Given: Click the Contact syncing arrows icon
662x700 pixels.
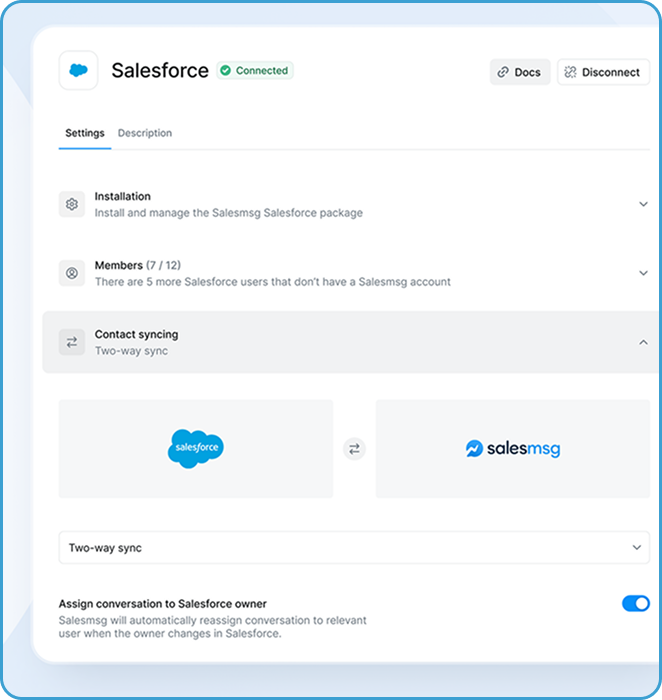Looking at the screenshot, I should pyautogui.click(x=72, y=342).
